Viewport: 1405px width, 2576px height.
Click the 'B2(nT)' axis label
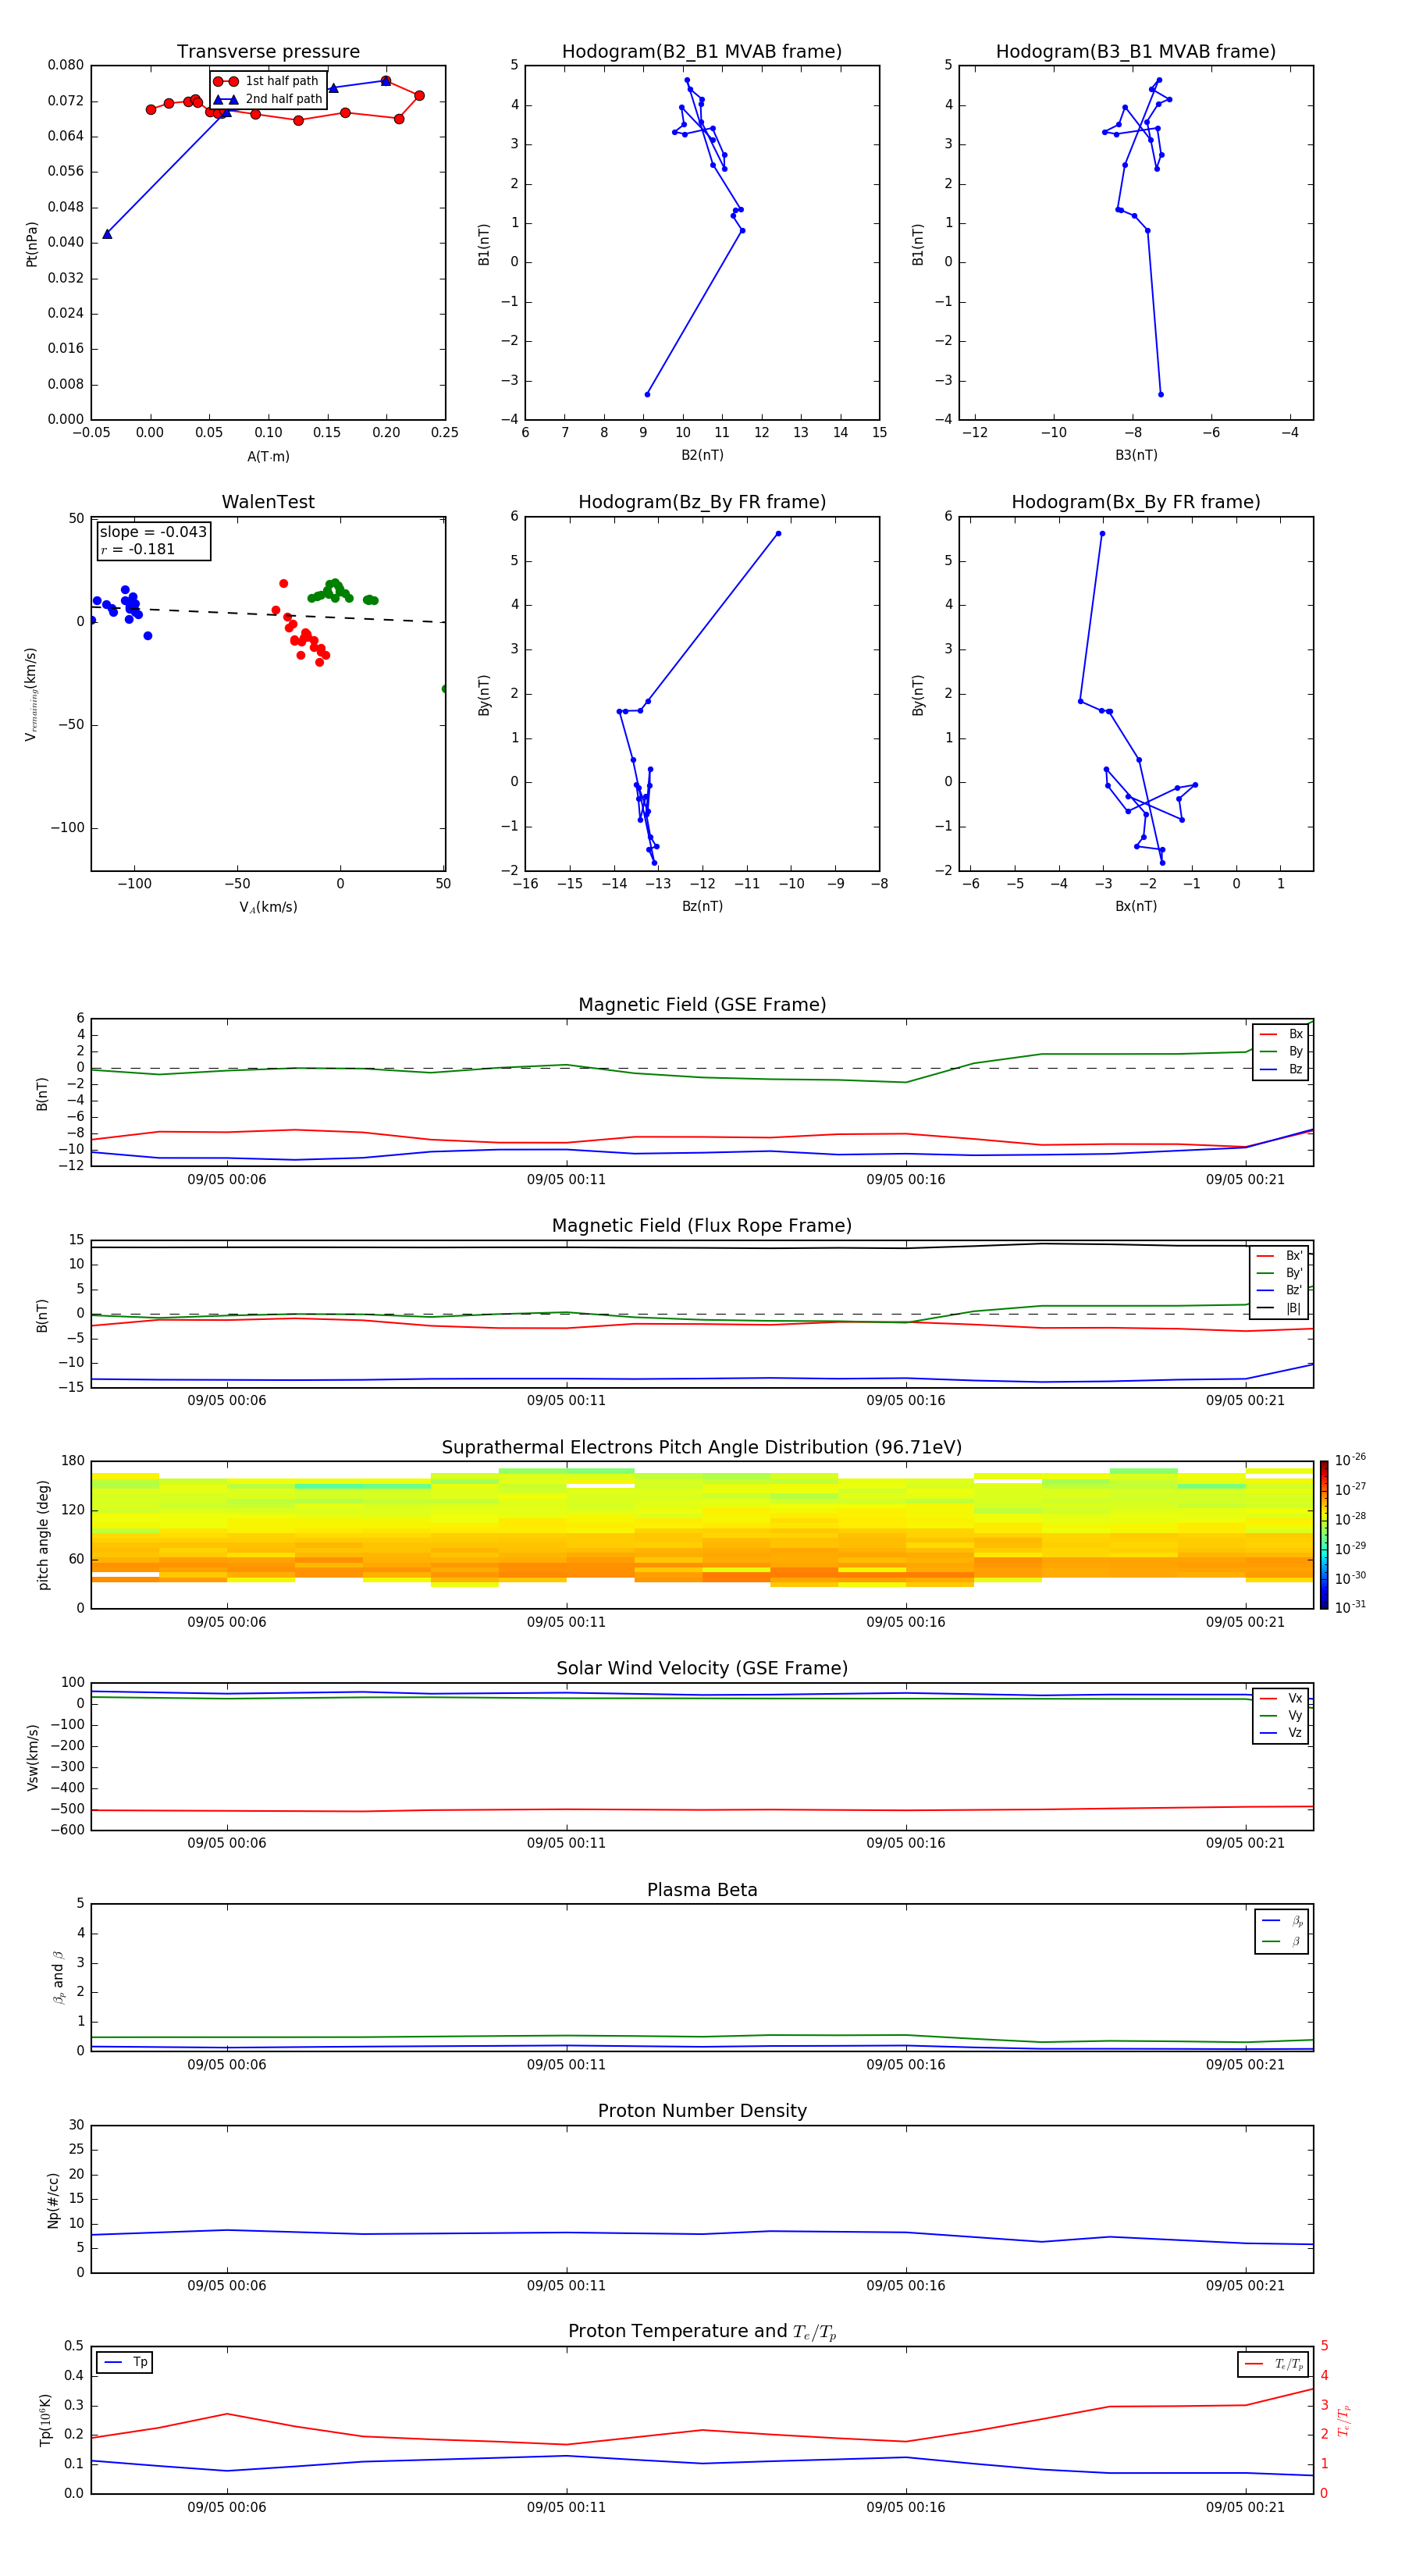[x=702, y=455]
